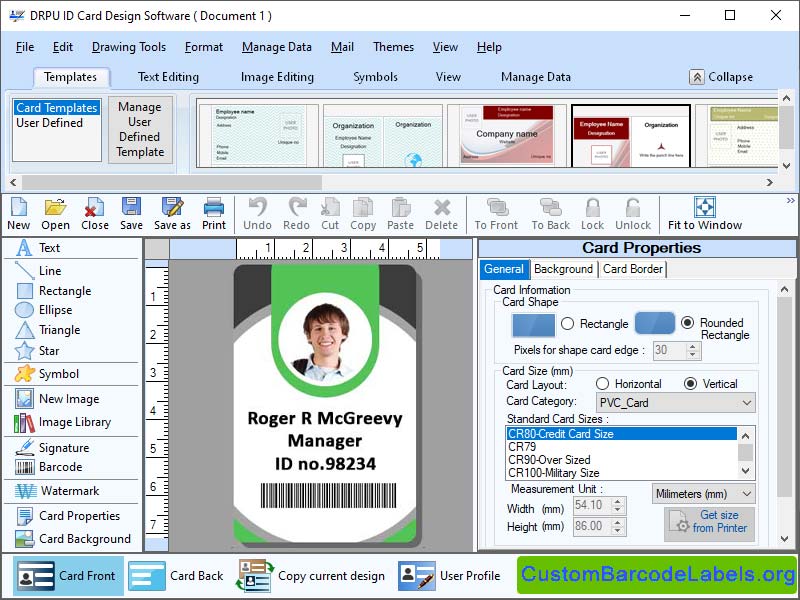This screenshot has height=600, width=800.
Task: Insert a Watermark
Action: [x=58, y=491]
